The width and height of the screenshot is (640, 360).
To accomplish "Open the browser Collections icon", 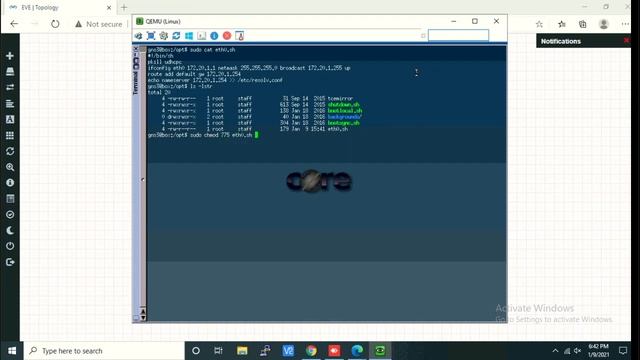I will click(582, 24).
